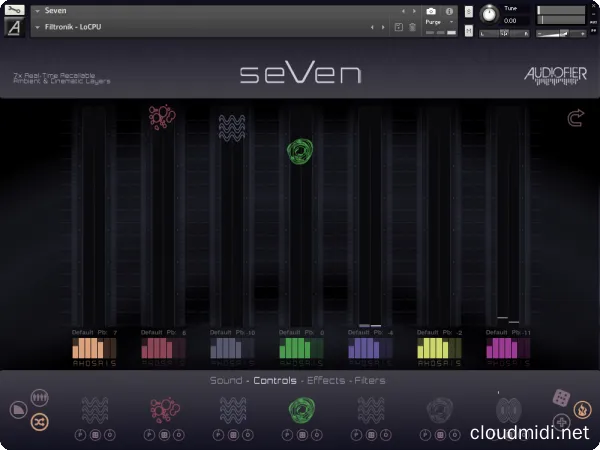600x450 pixels.
Task: Open the Default menu above the green envelope
Action: click(x=290, y=333)
